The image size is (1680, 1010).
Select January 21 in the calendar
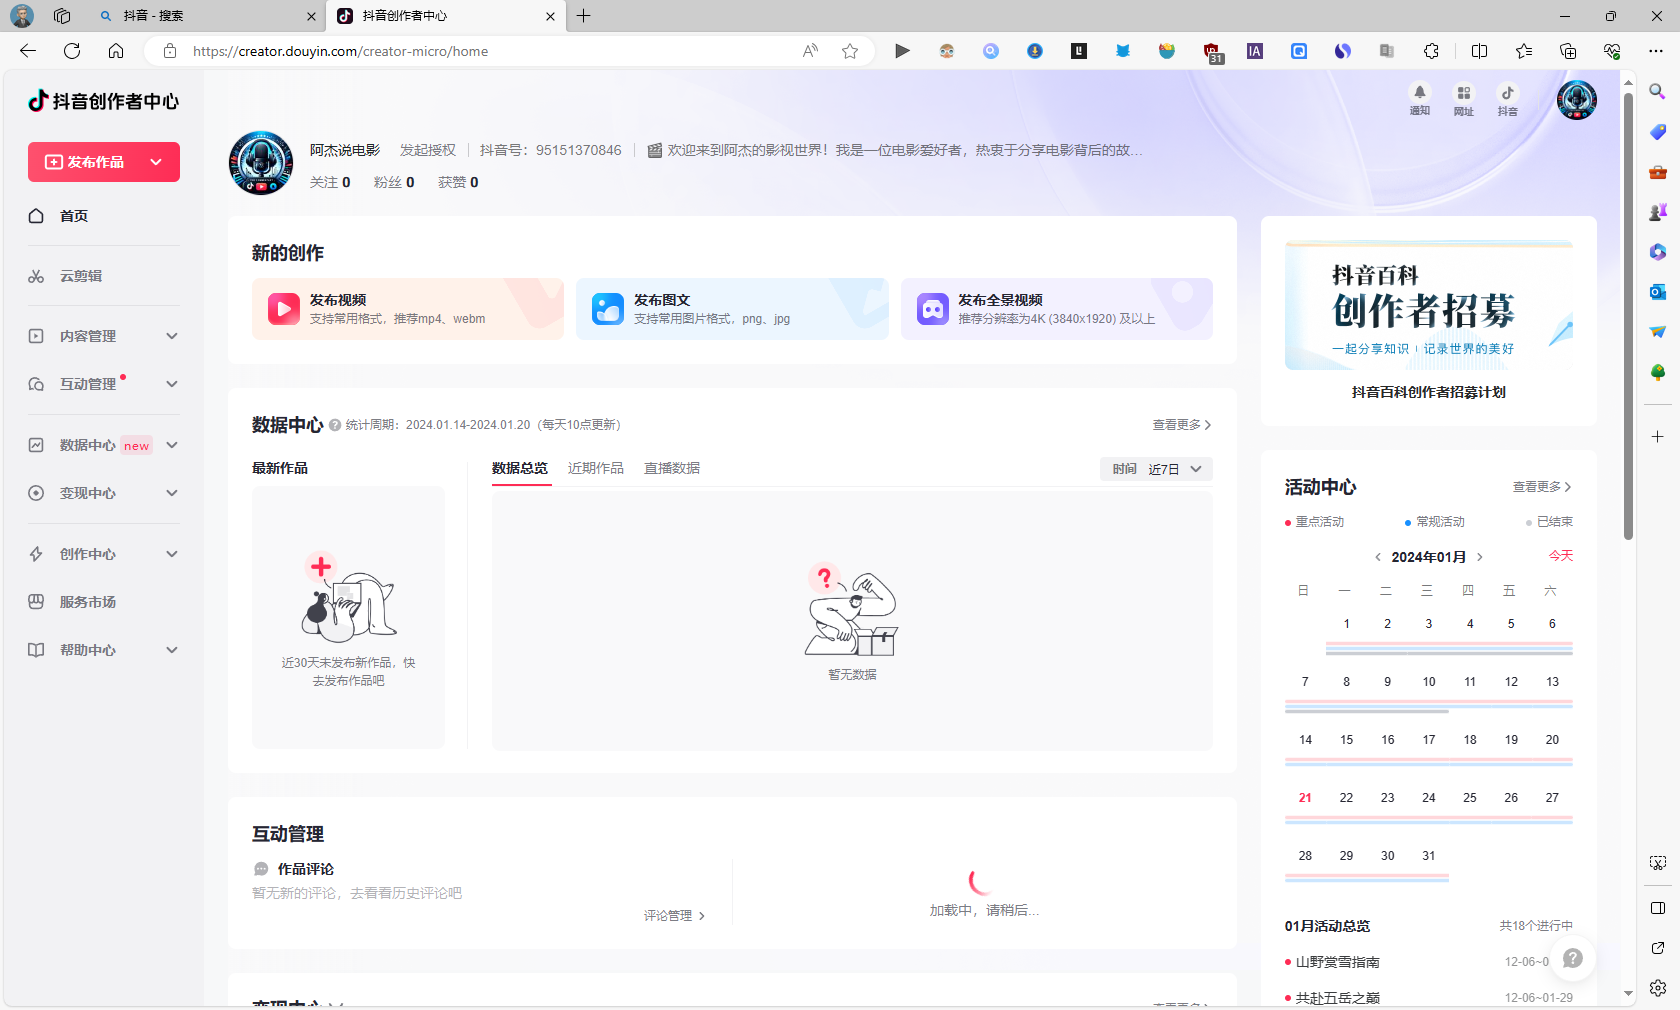(x=1305, y=798)
